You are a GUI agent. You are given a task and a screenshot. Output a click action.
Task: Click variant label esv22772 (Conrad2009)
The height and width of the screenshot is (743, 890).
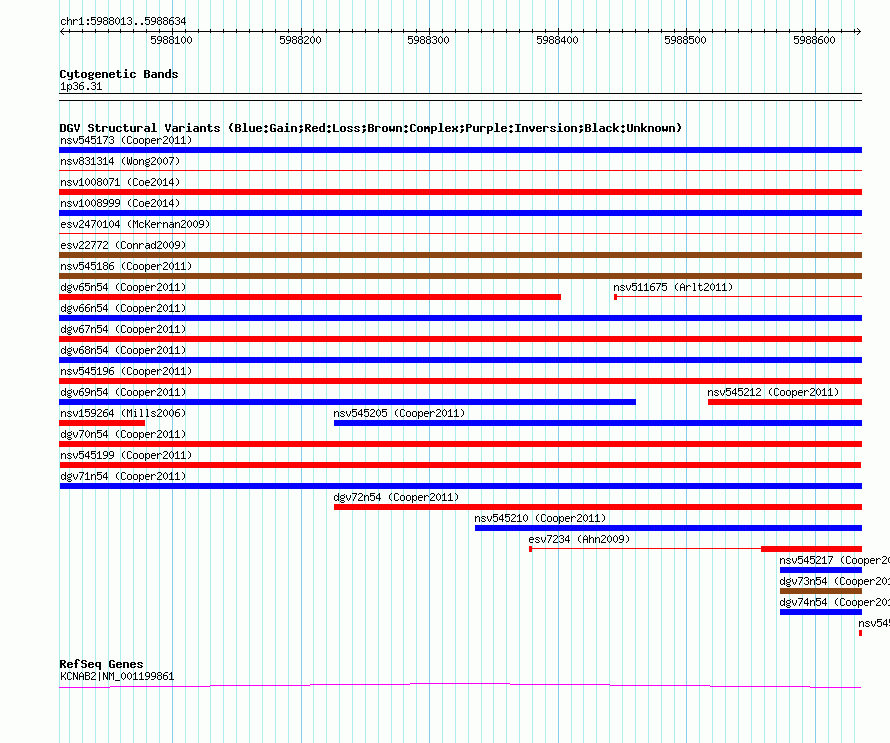pyautogui.click(x=123, y=245)
